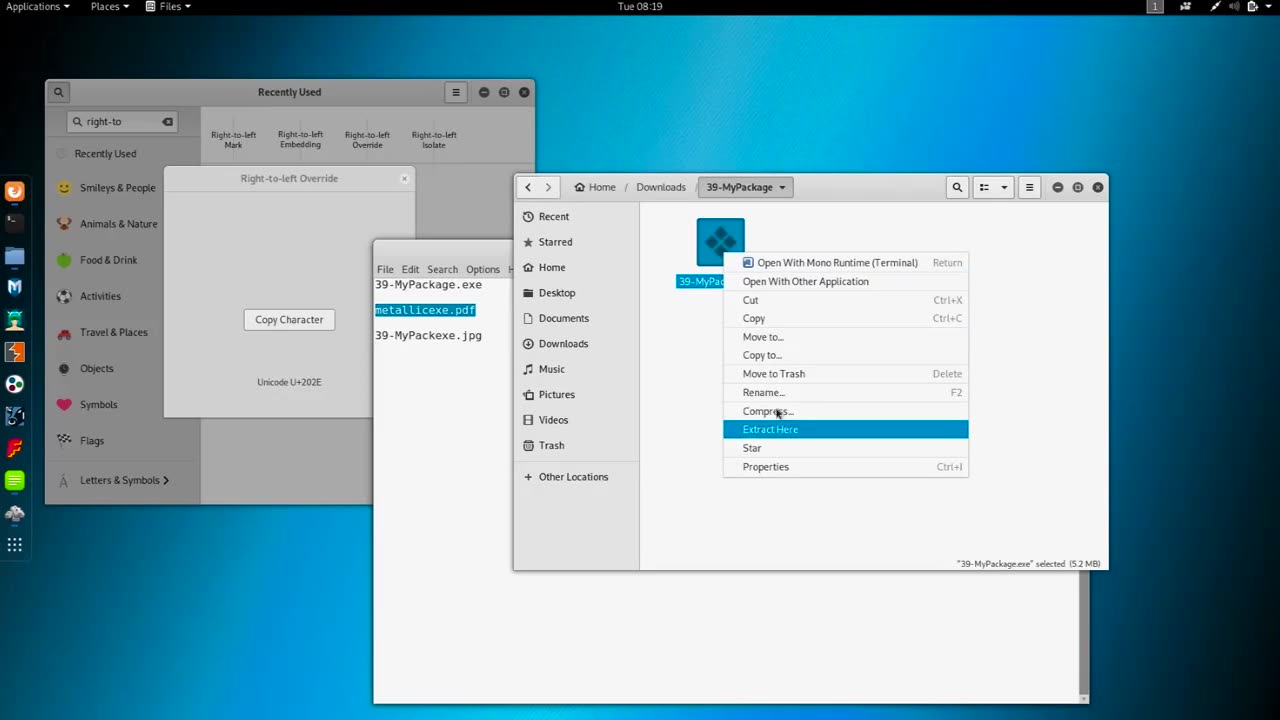Click search icon in Characters window
The width and height of the screenshot is (1280, 720).
point(58,92)
